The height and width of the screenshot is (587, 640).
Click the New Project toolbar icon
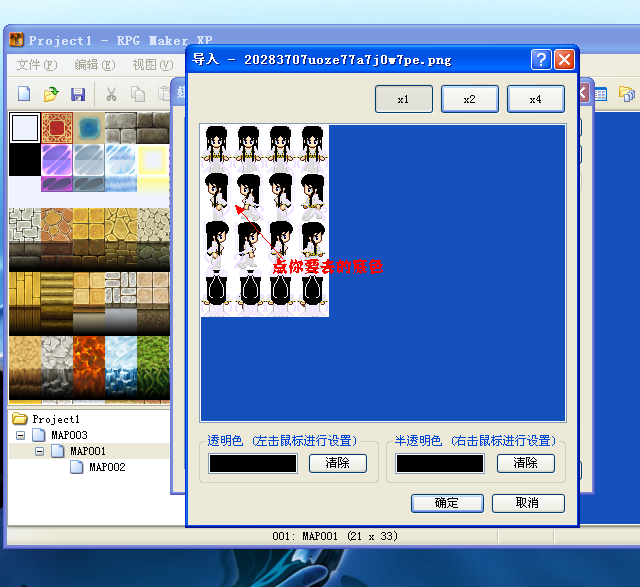click(x=24, y=94)
